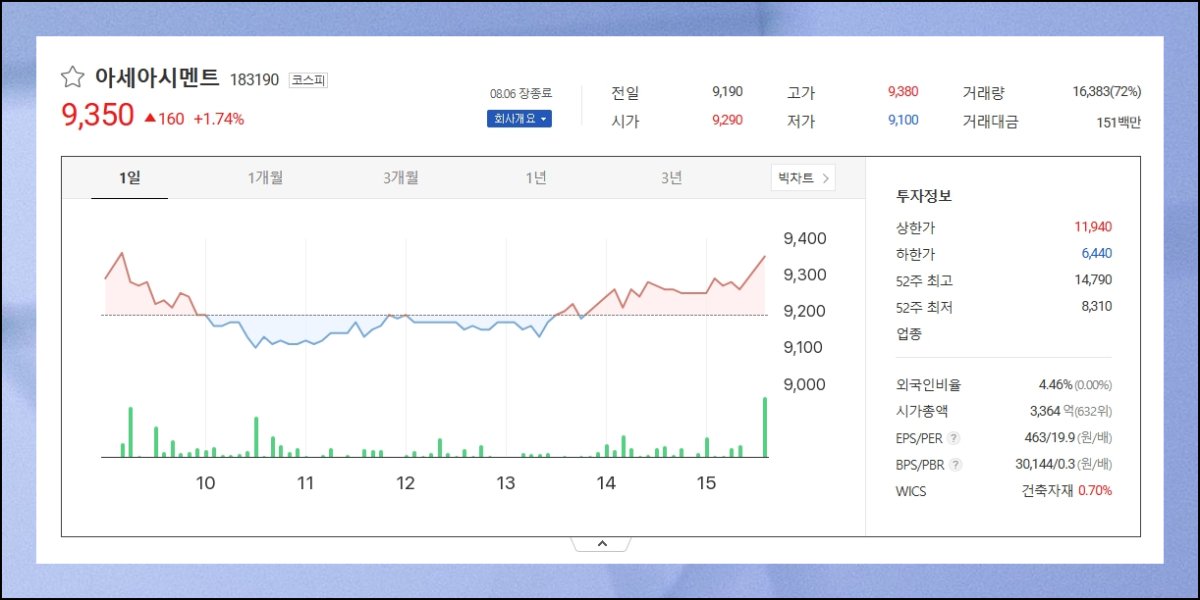Click the 08.06 장종료 status text
Viewport: 1200px width, 600px height.
(x=520, y=93)
